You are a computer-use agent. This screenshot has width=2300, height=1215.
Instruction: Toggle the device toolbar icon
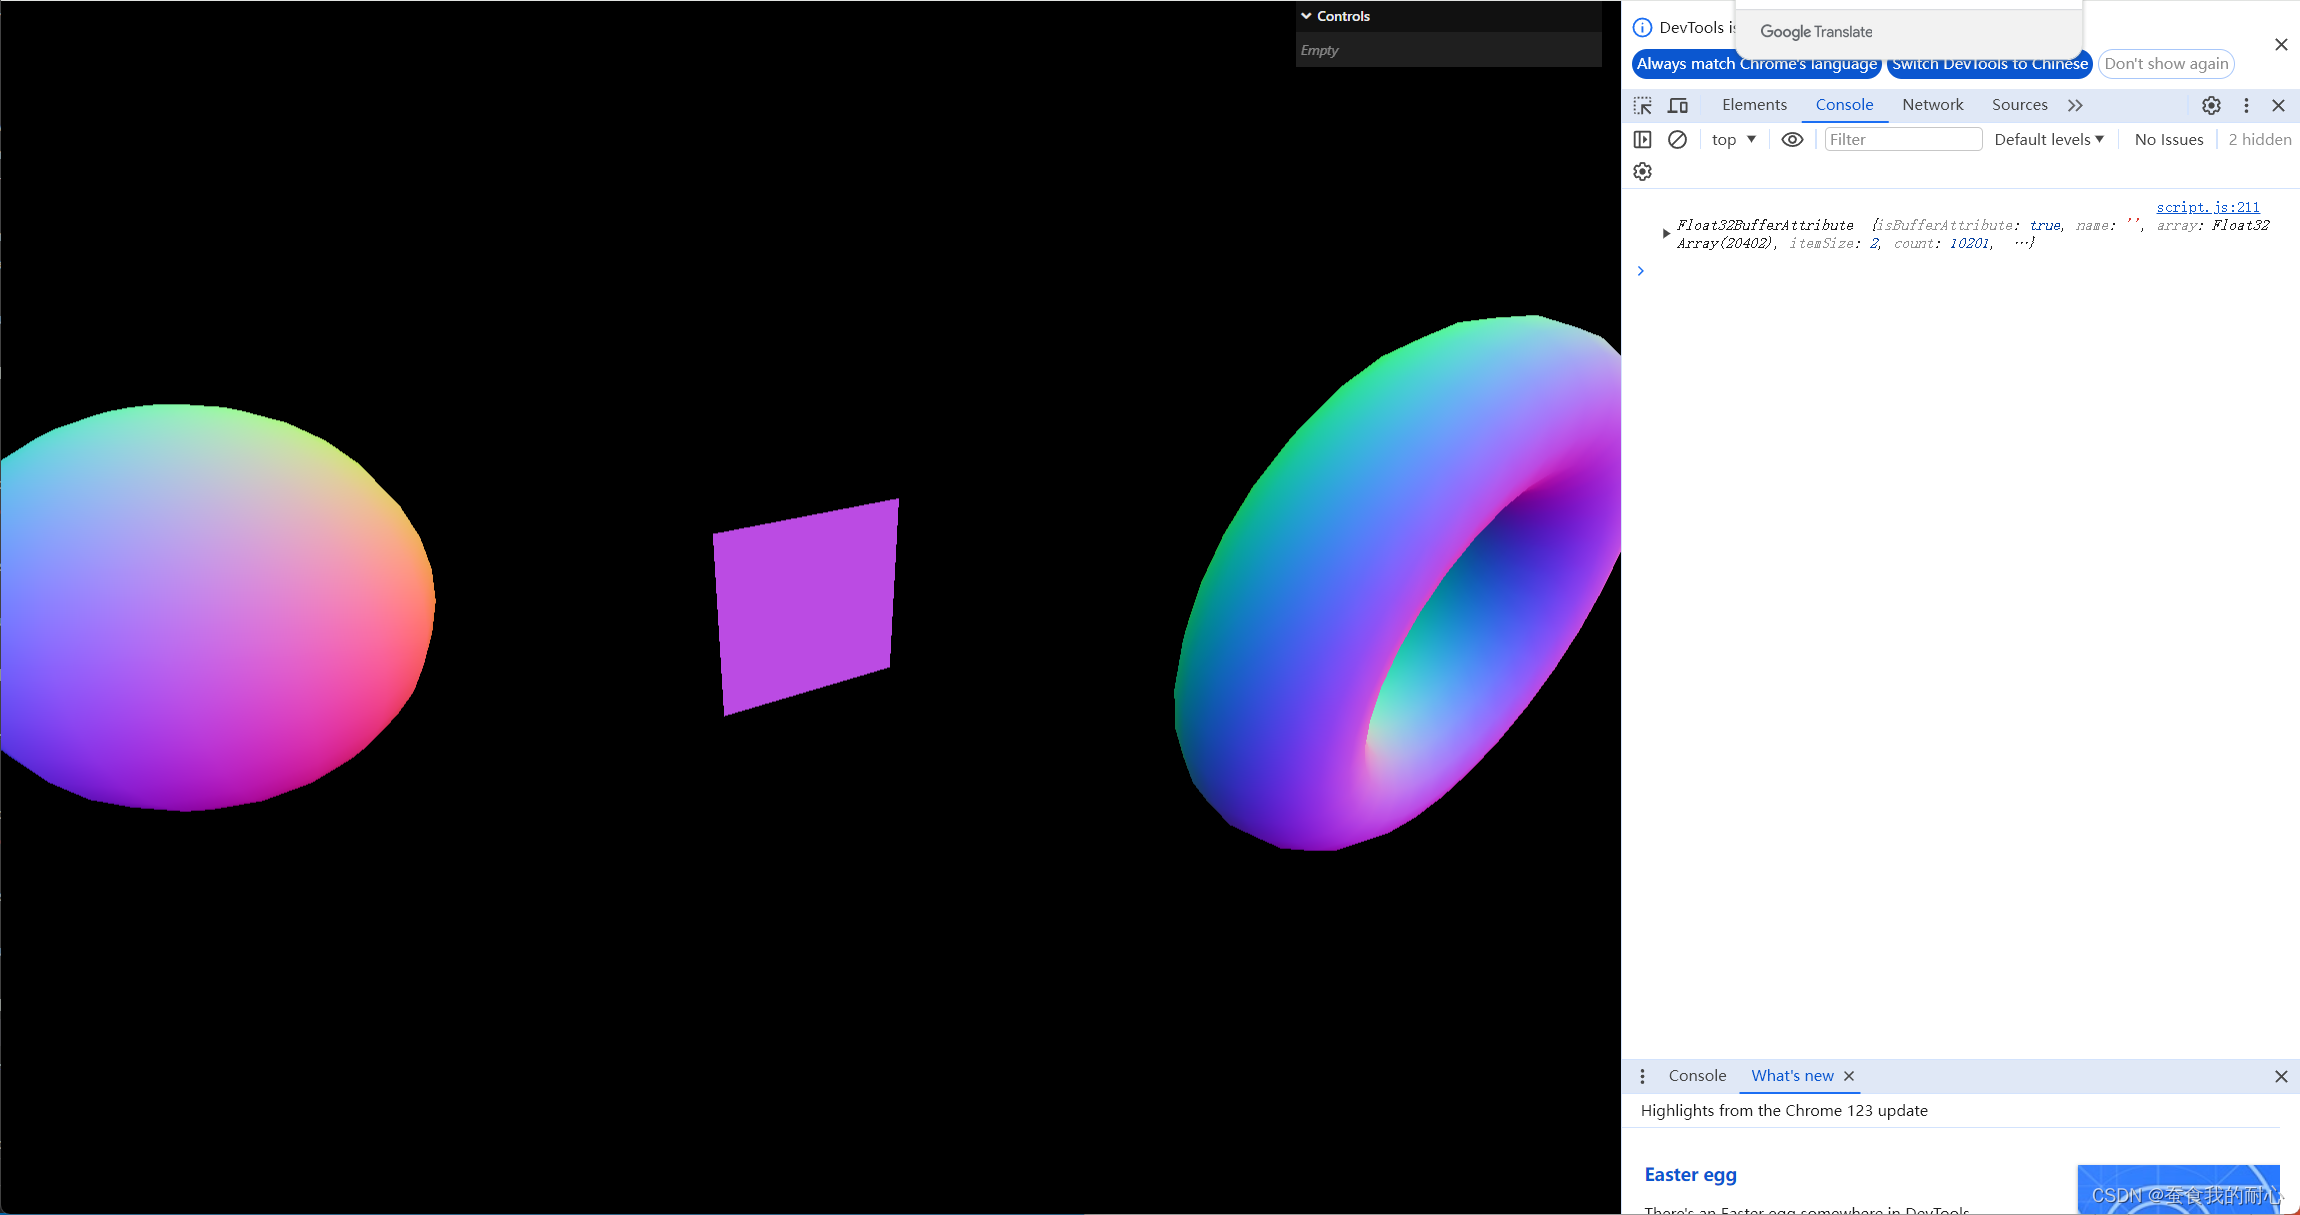point(1678,105)
